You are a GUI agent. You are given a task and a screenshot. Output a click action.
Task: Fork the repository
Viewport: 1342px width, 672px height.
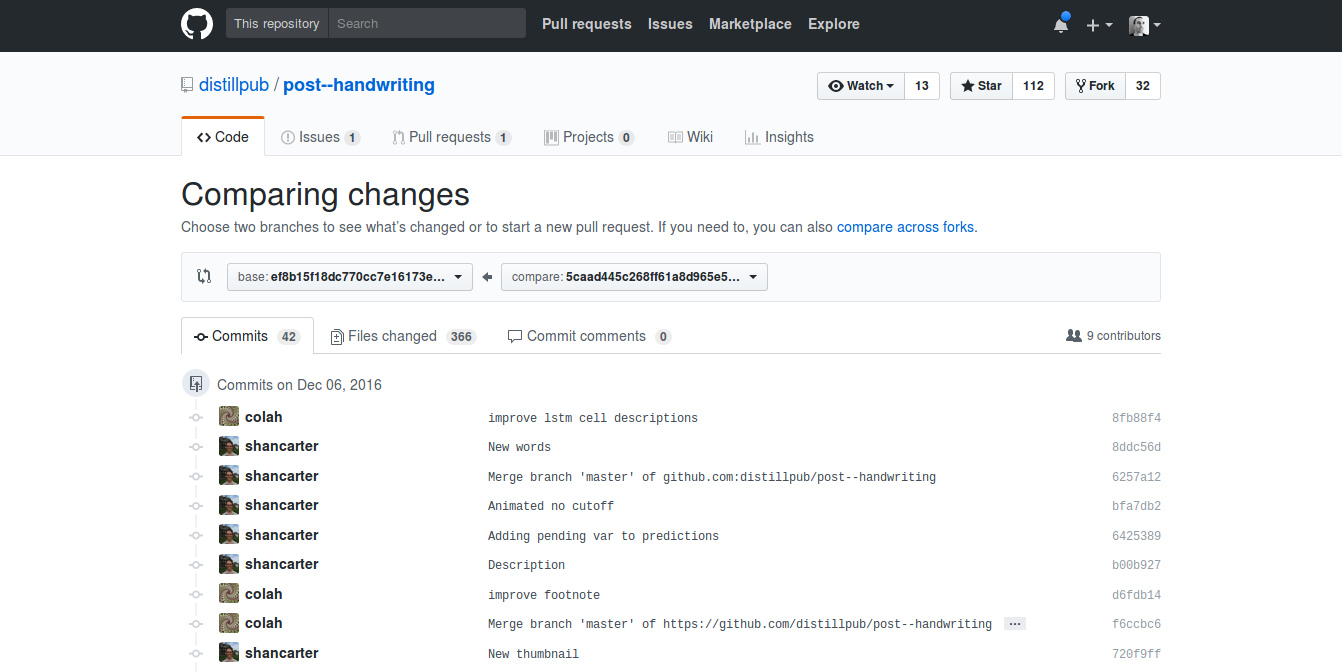[1095, 86]
